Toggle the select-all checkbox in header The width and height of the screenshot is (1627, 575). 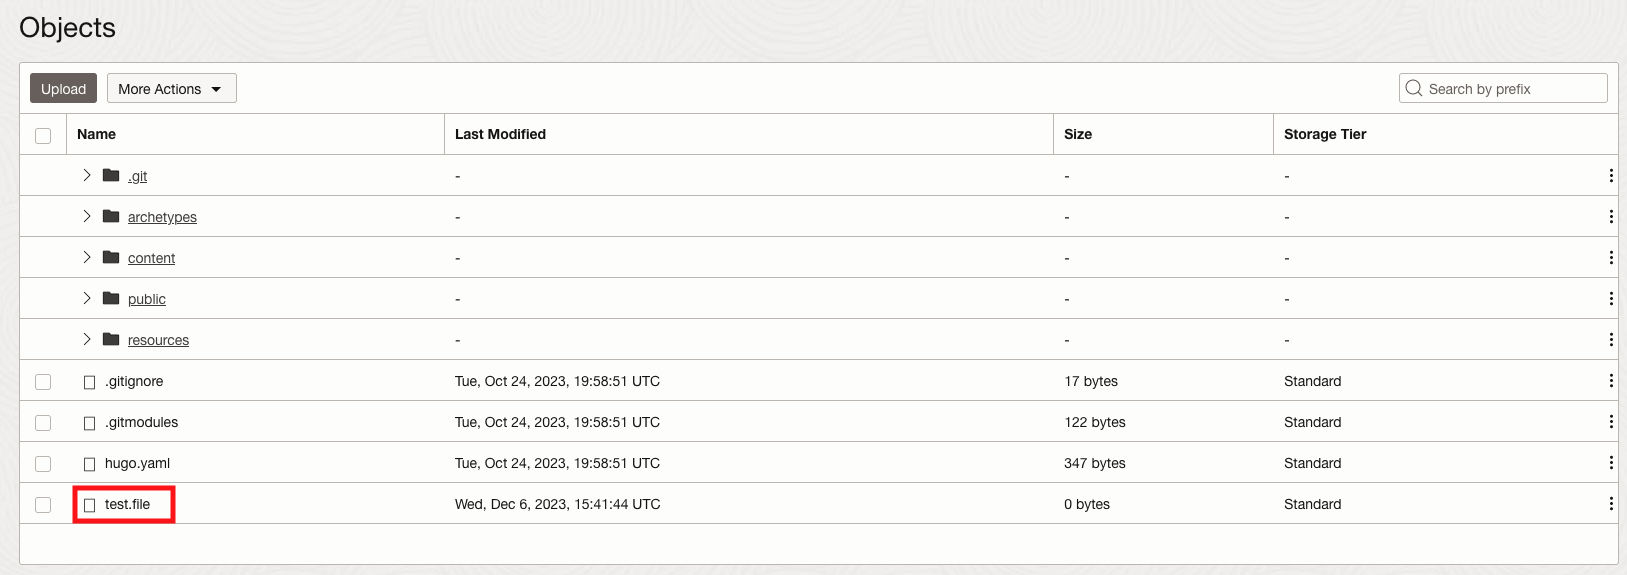(x=43, y=136)
